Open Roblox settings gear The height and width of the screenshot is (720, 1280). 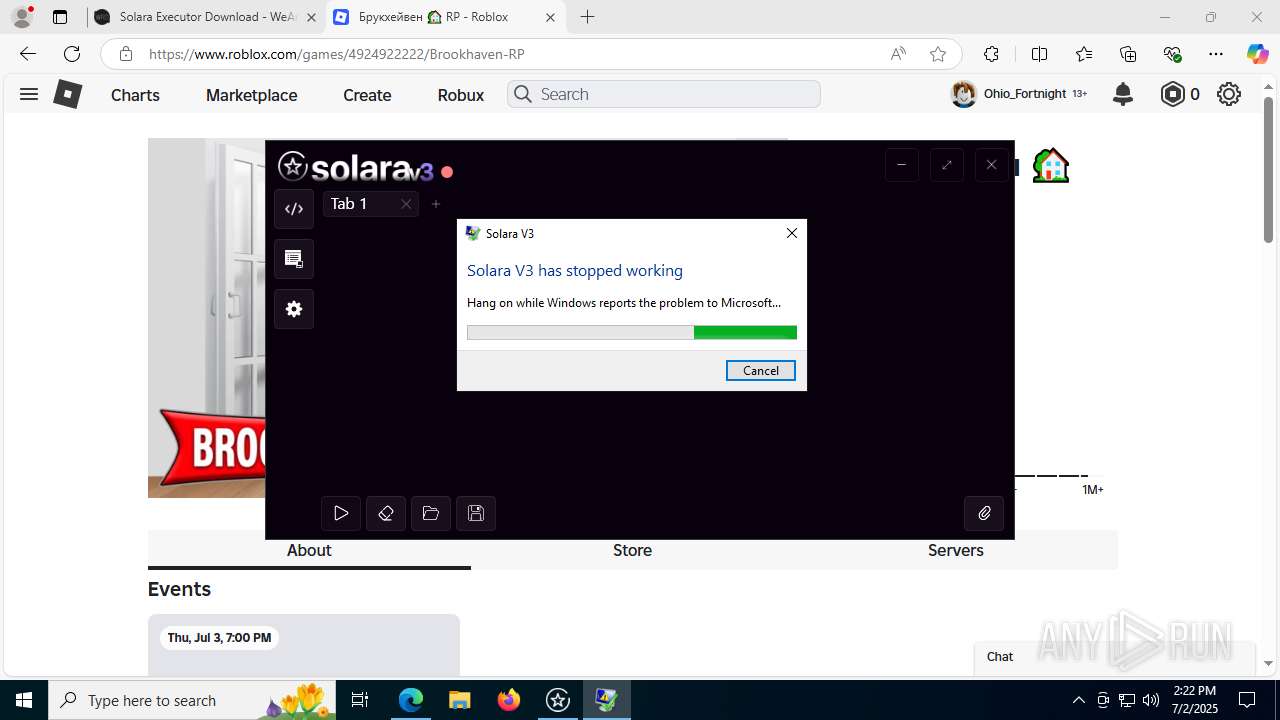coord(1229,94)
